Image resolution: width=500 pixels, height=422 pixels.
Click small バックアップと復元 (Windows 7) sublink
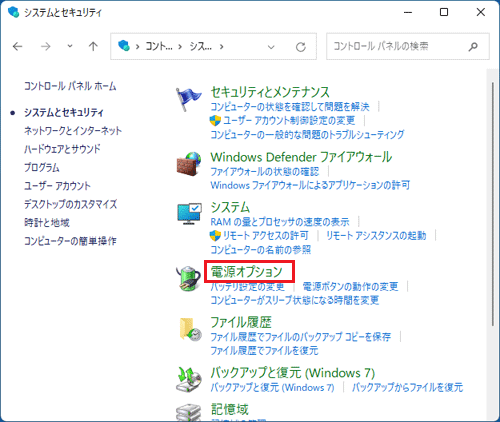272,387
